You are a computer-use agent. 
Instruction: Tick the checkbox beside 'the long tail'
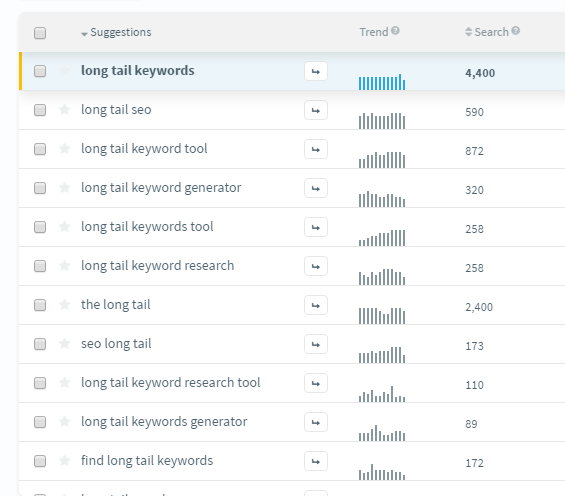pyautogui.click(x=40, y=305)
